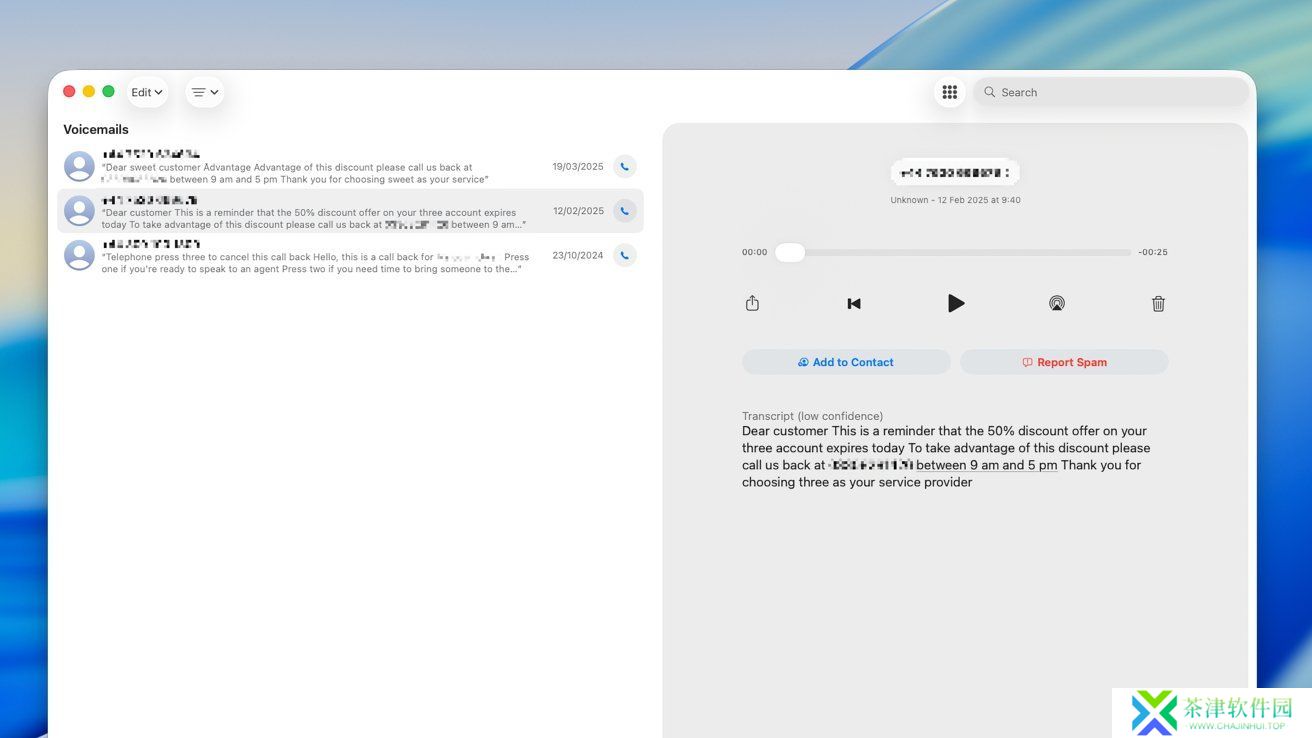Click the Report Spam button

pos(1064,362)
